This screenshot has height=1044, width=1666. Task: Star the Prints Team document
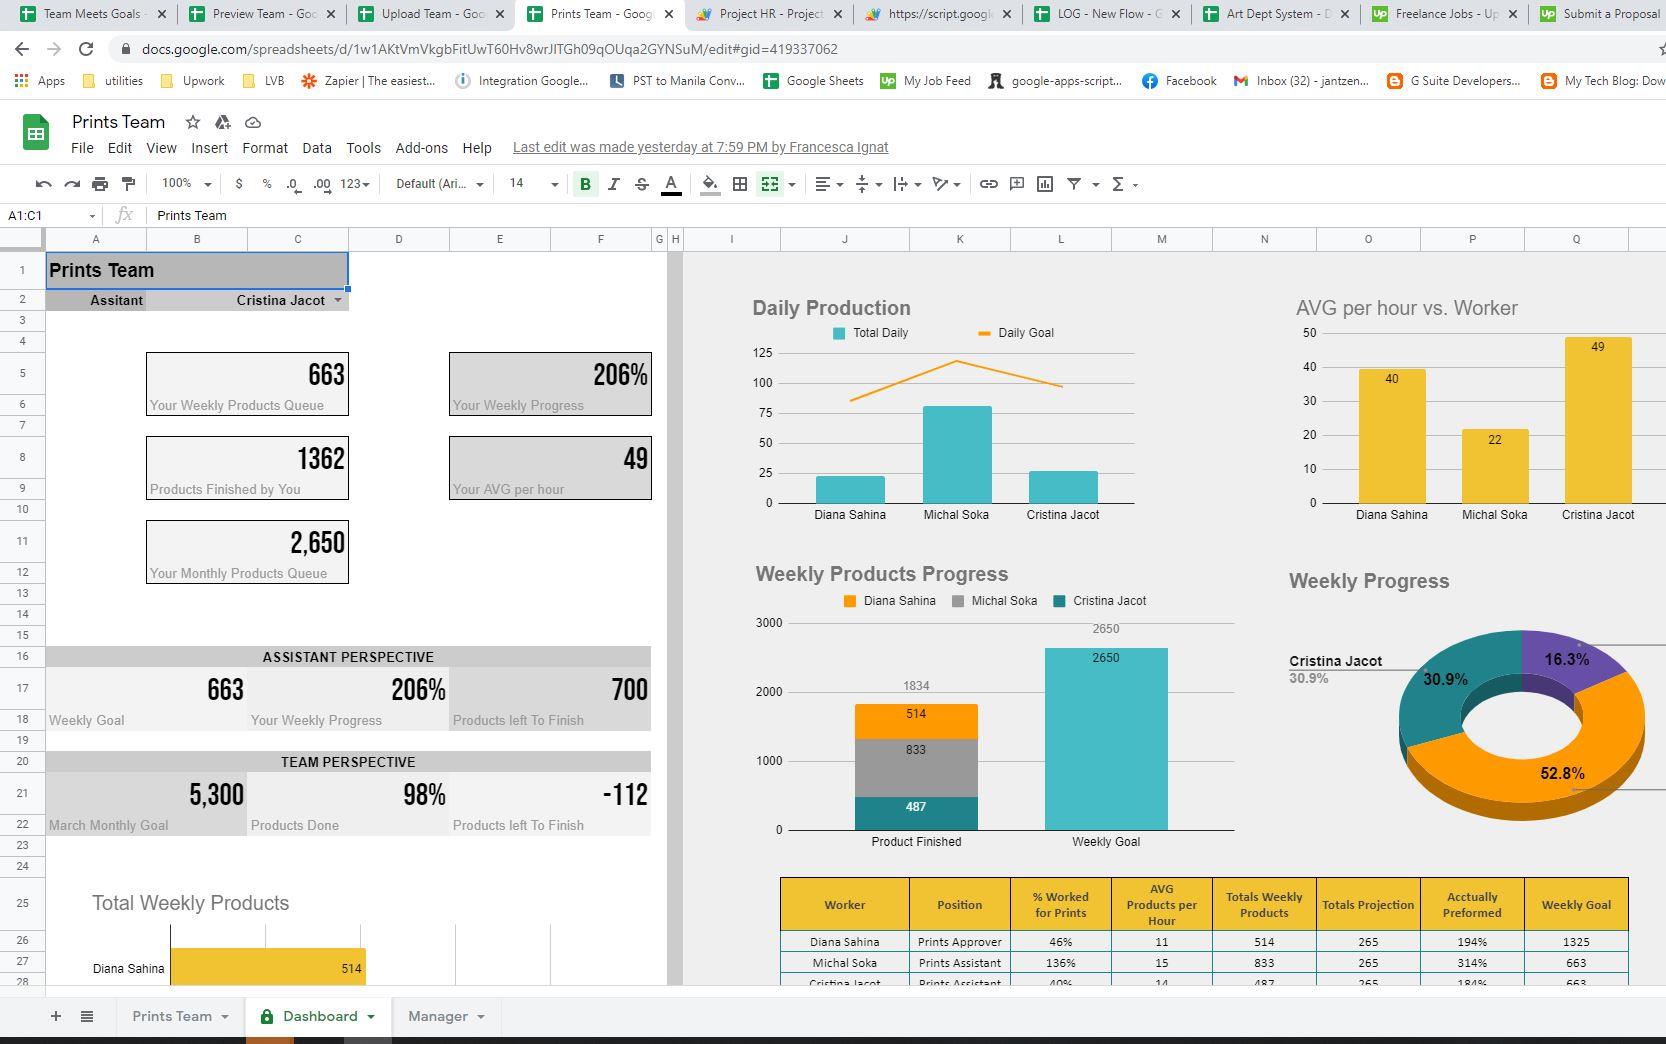click(x=193, y=122)
